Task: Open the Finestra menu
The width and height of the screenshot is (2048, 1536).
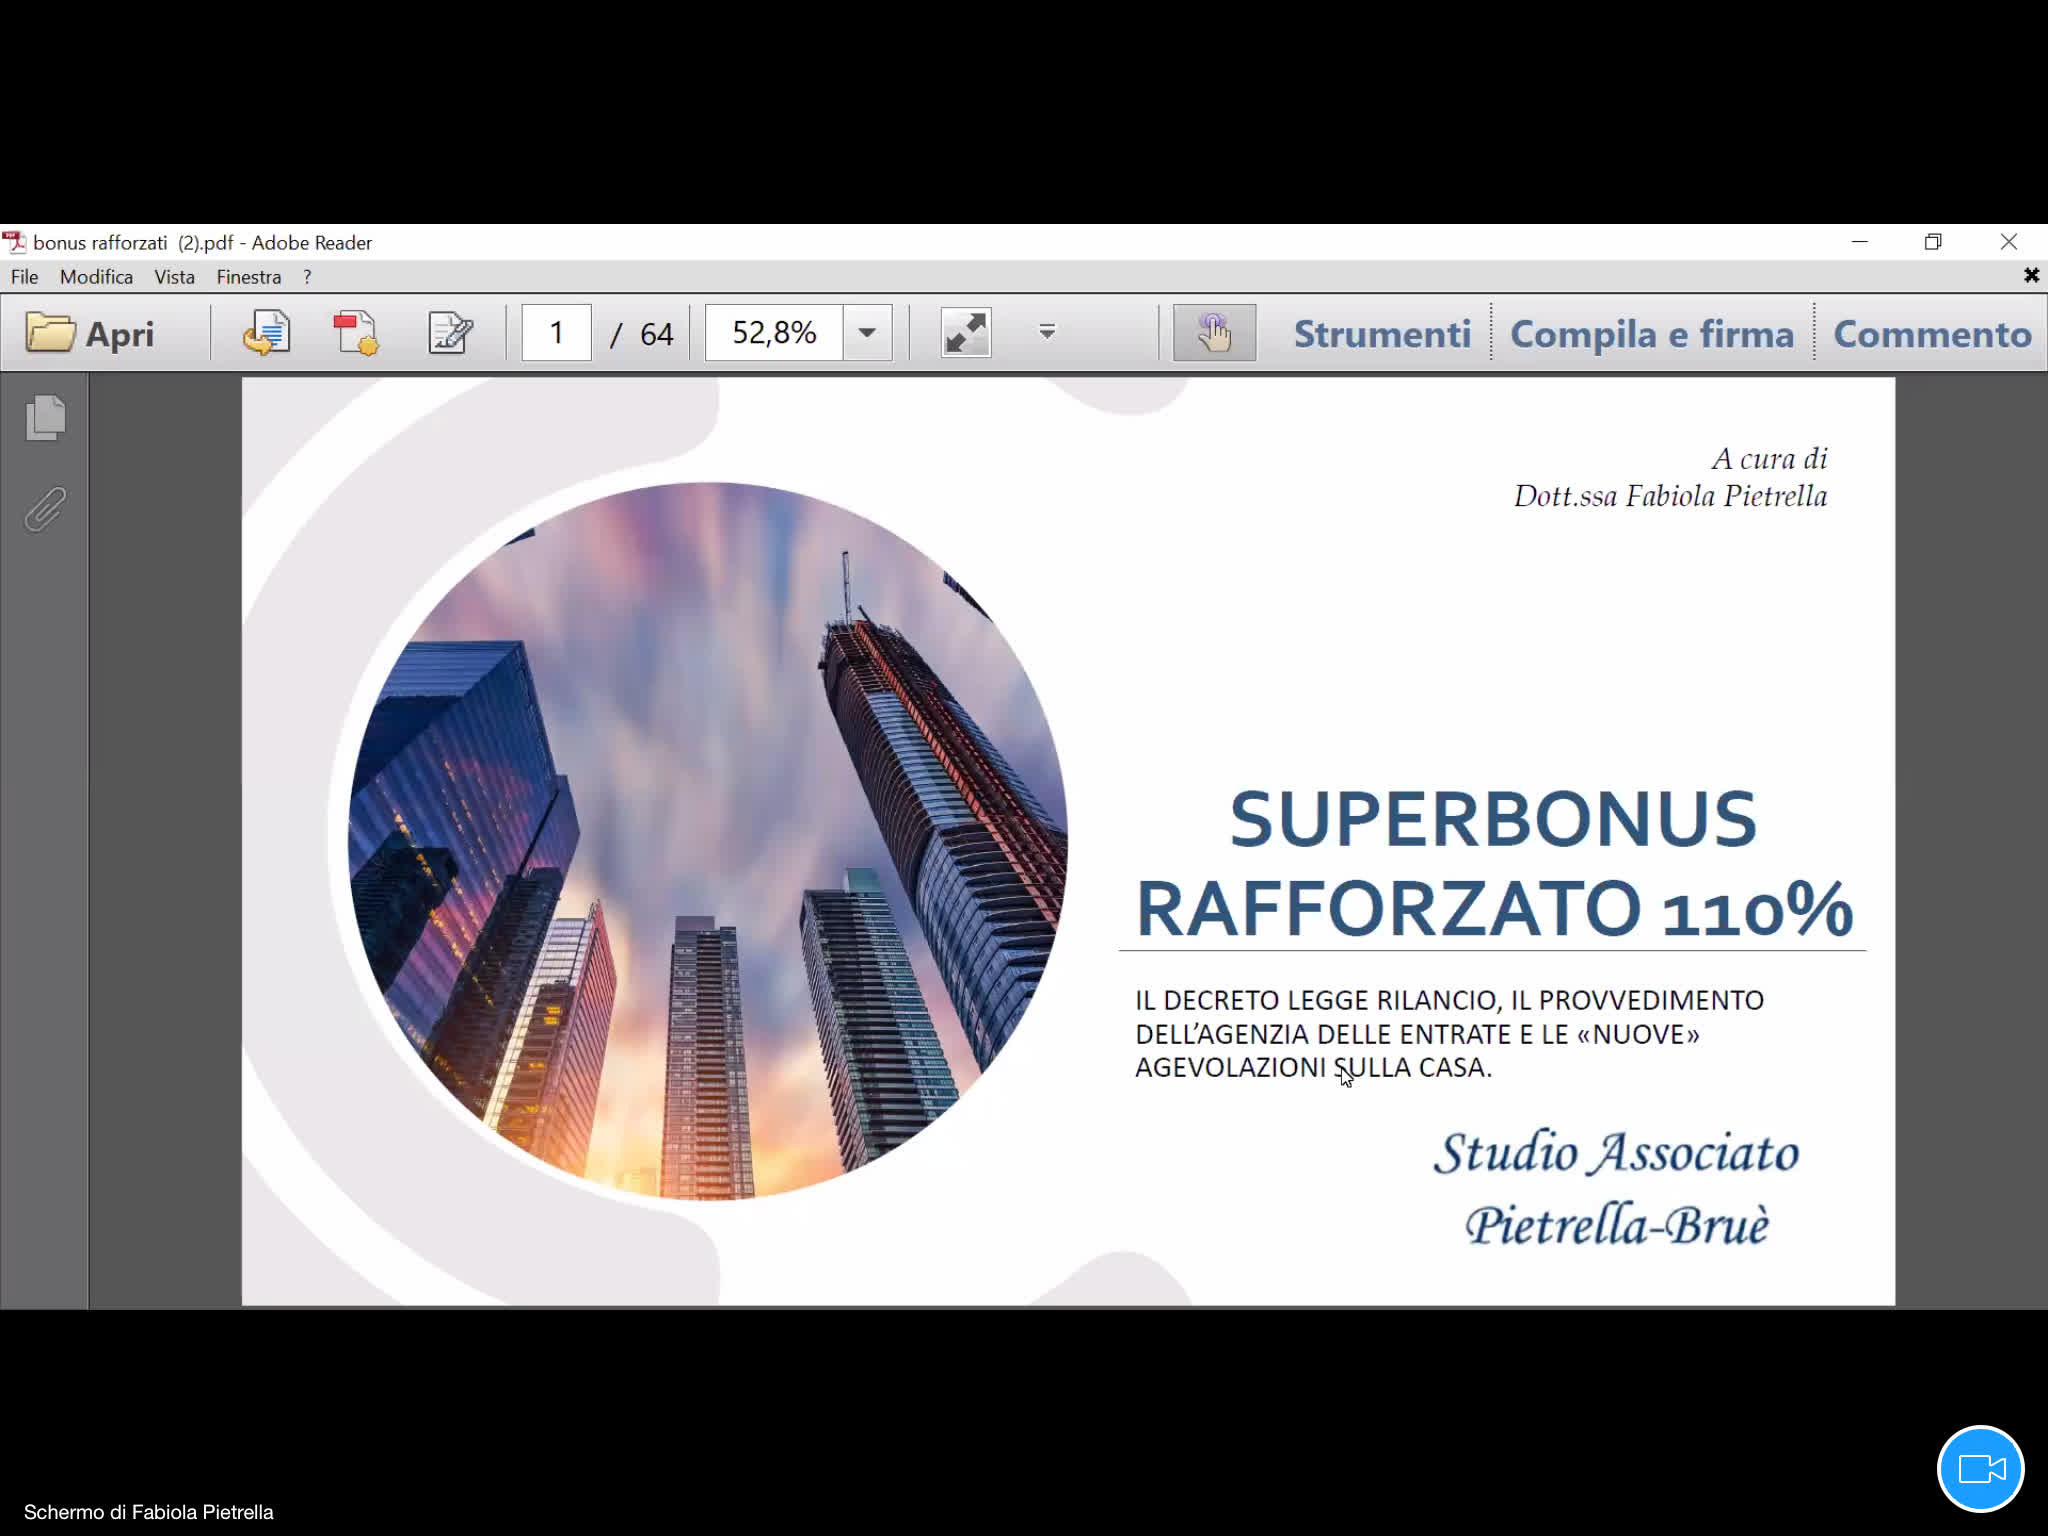Action: point(249,277)
